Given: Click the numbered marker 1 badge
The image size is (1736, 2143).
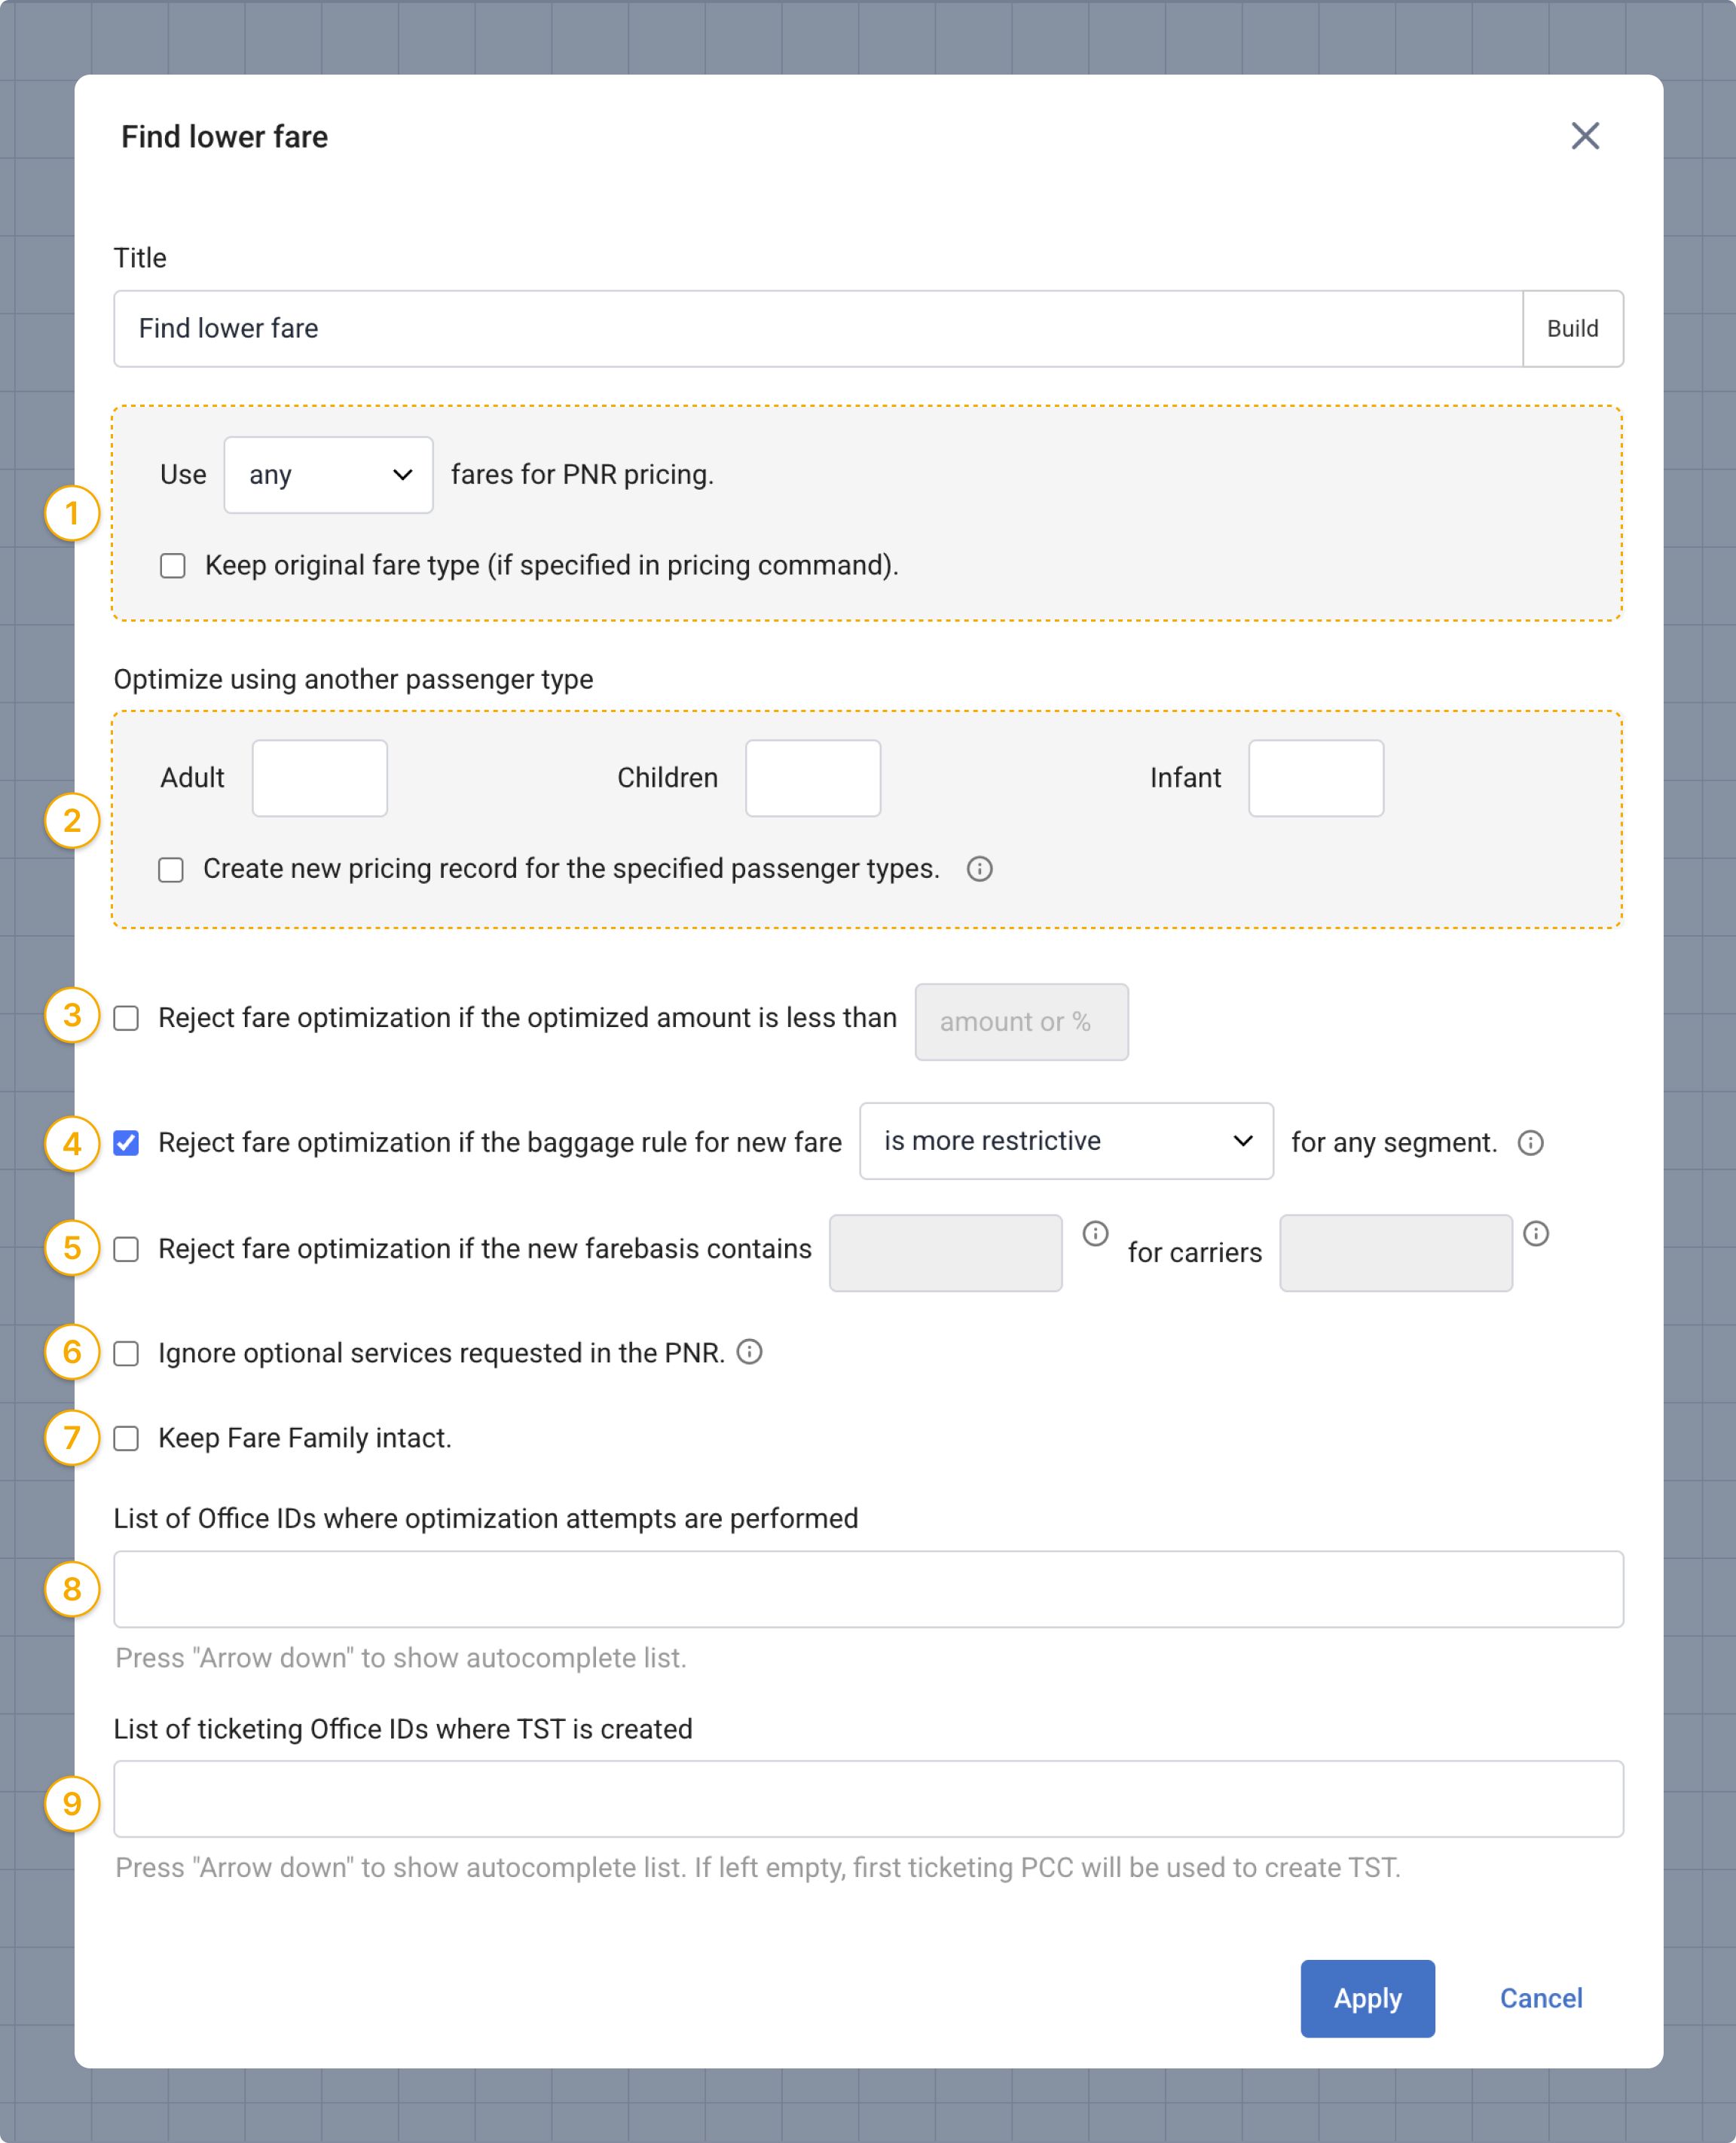Looking at the screenshot, I should [72, 513].
